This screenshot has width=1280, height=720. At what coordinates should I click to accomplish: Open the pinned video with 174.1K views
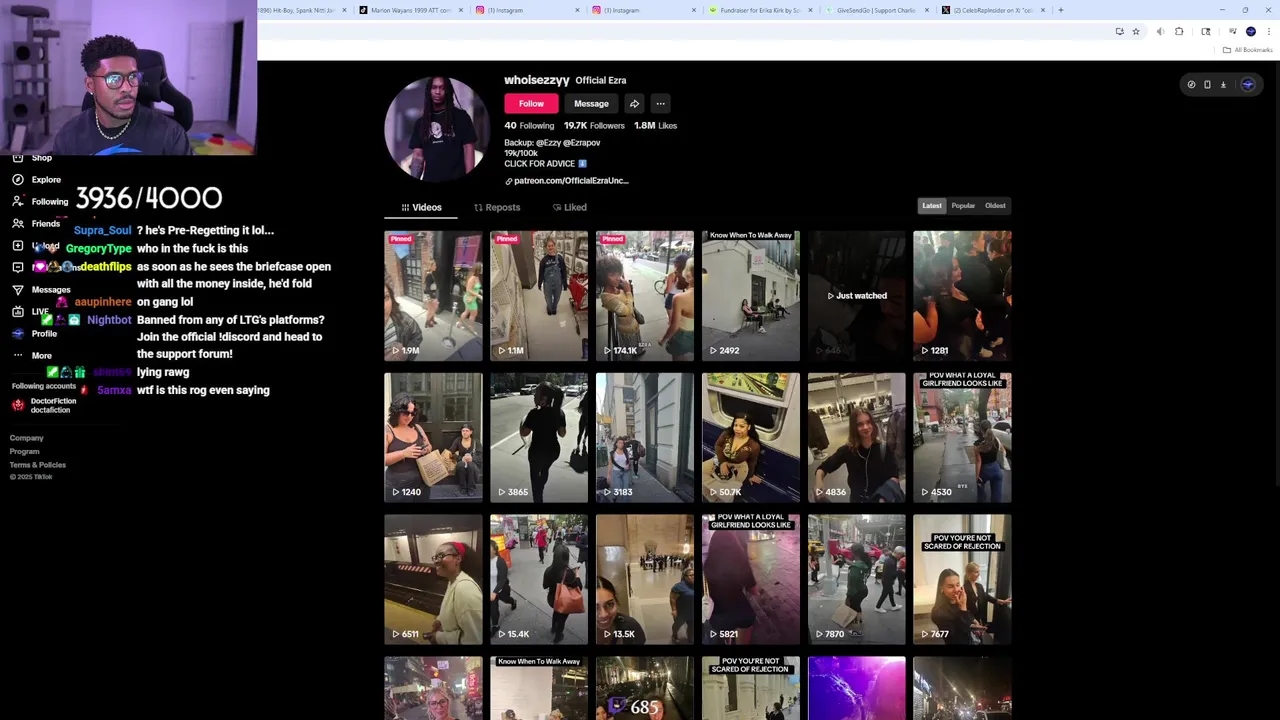645,296
